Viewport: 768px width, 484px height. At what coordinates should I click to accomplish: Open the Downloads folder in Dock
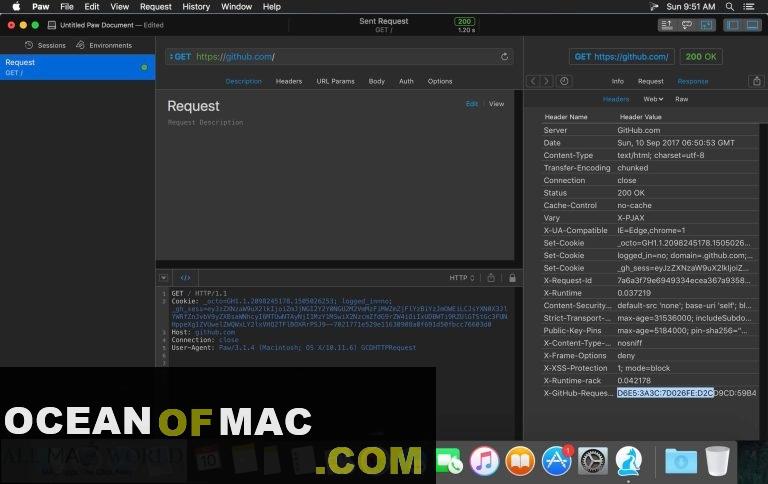tap(681, 461)
